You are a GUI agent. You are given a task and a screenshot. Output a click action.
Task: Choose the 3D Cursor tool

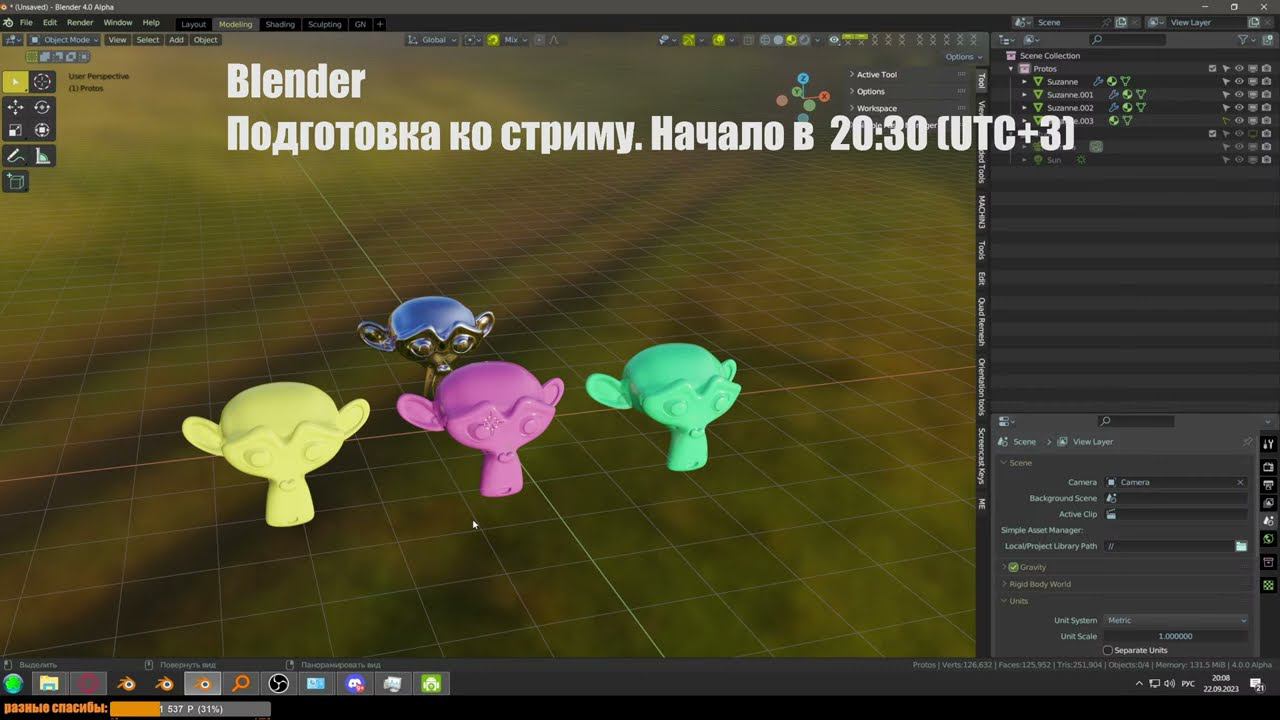point(42,82)
